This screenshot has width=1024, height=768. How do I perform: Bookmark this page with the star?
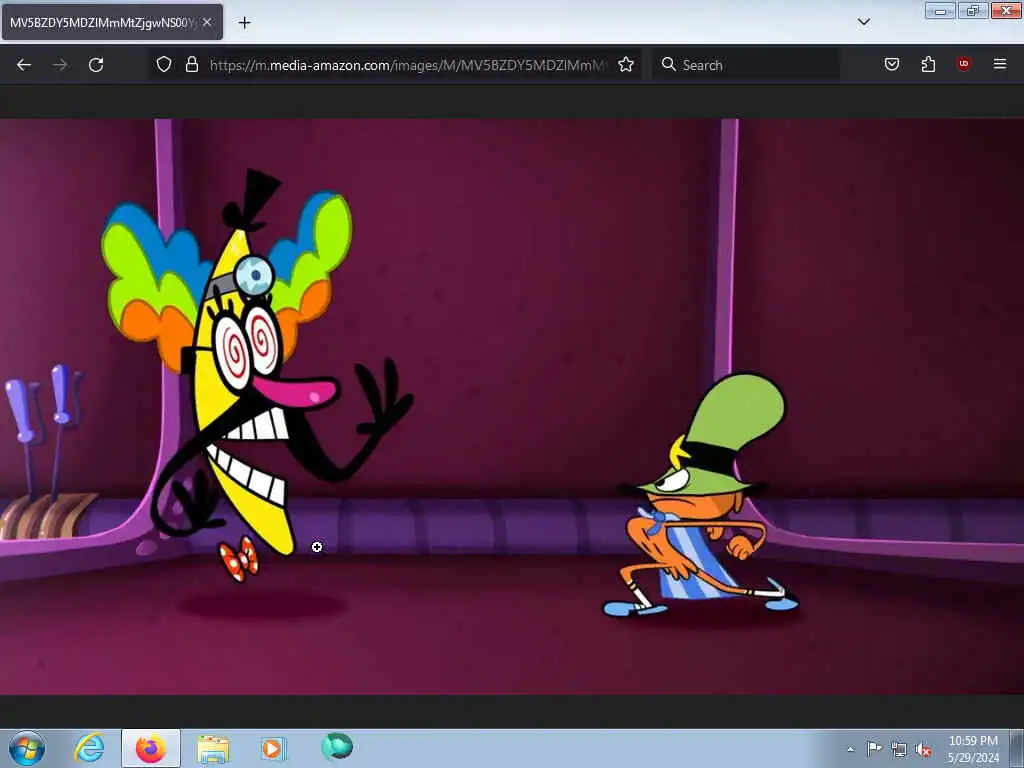tap(626, 64)
